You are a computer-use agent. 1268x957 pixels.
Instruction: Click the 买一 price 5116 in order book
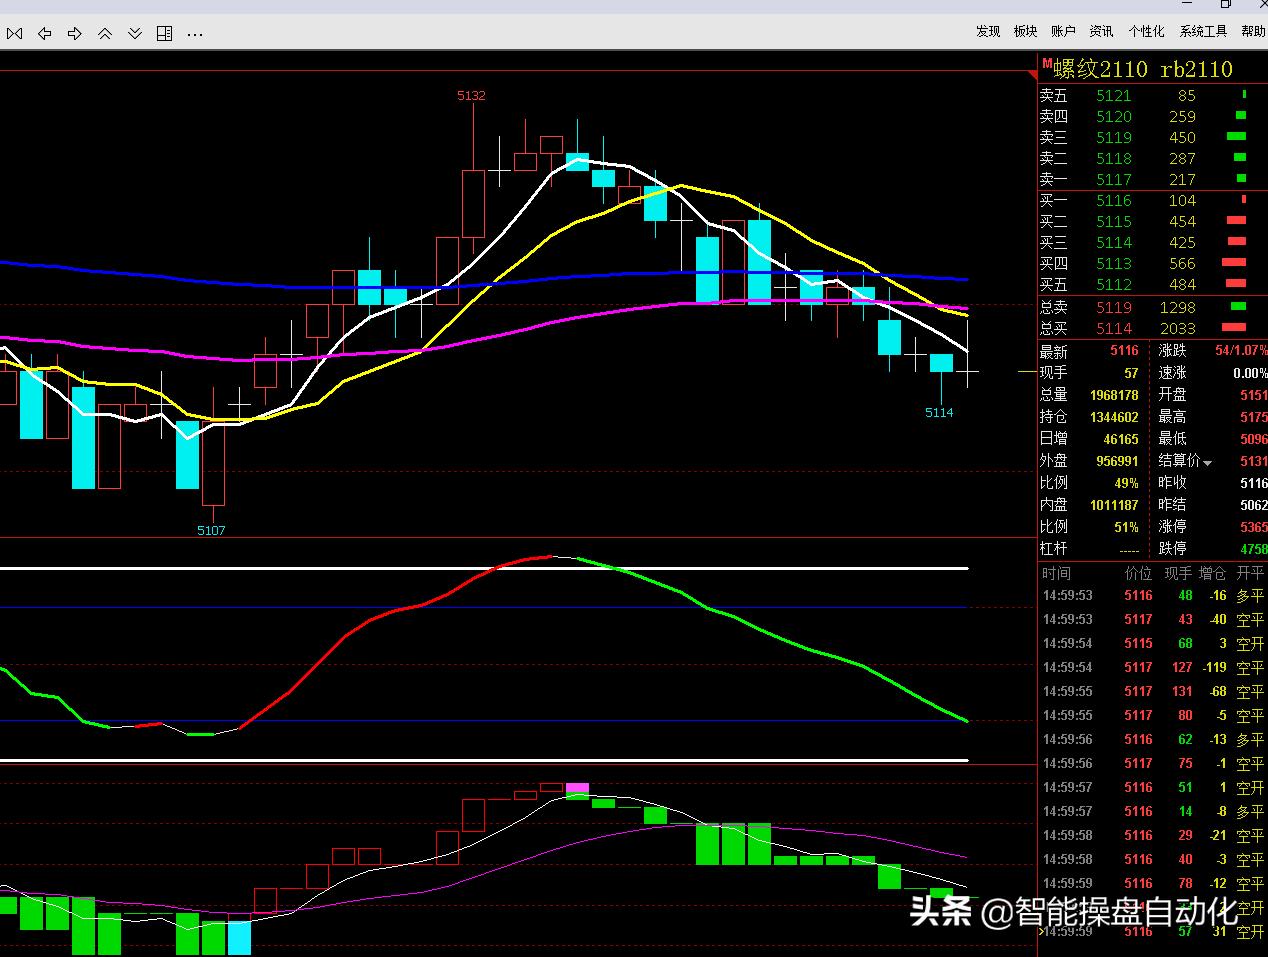point(1113,201)
